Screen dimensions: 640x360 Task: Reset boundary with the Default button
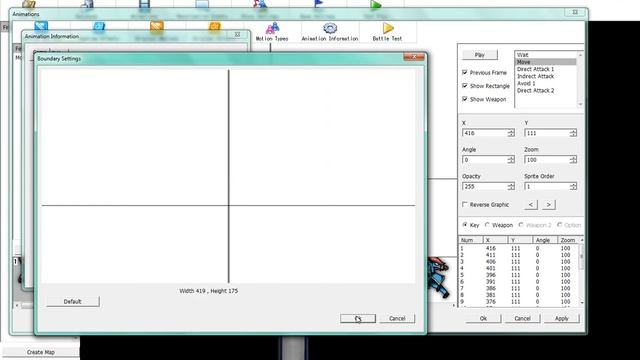[x=73, y=302]
